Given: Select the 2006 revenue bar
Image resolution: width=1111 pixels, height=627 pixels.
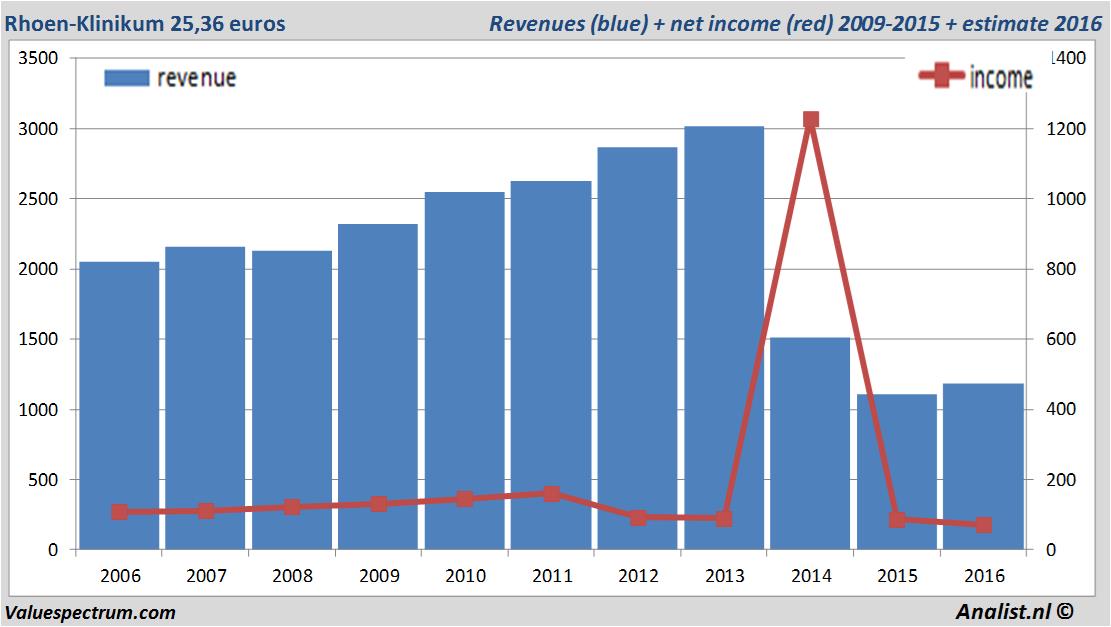Looking at the screenshot, I should coord(119,406).
